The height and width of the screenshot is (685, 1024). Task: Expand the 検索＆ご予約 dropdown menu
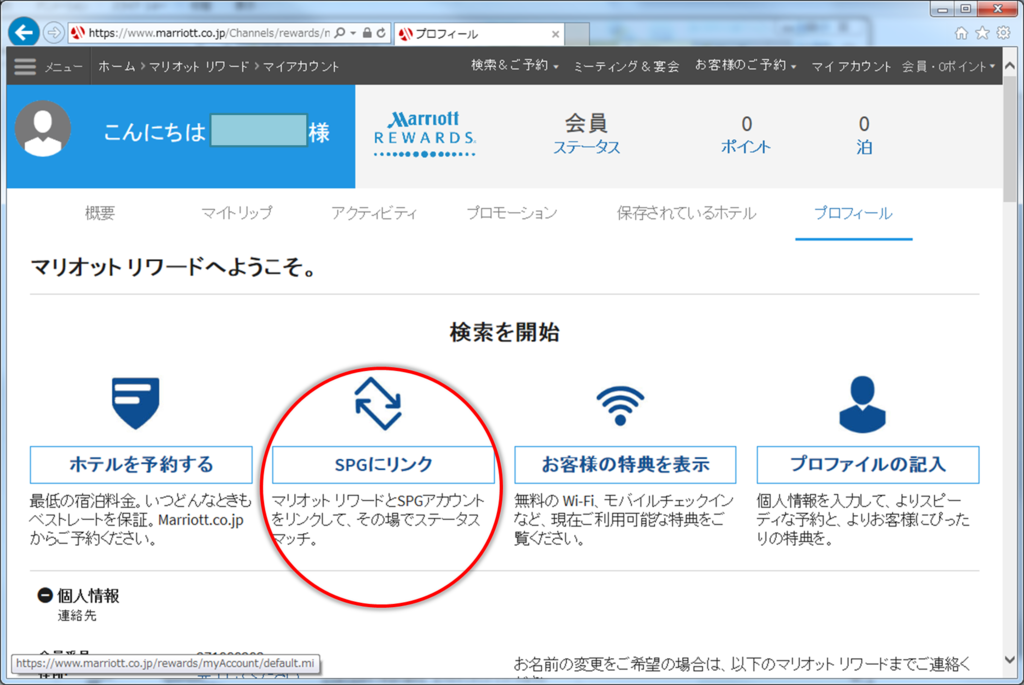515,65
